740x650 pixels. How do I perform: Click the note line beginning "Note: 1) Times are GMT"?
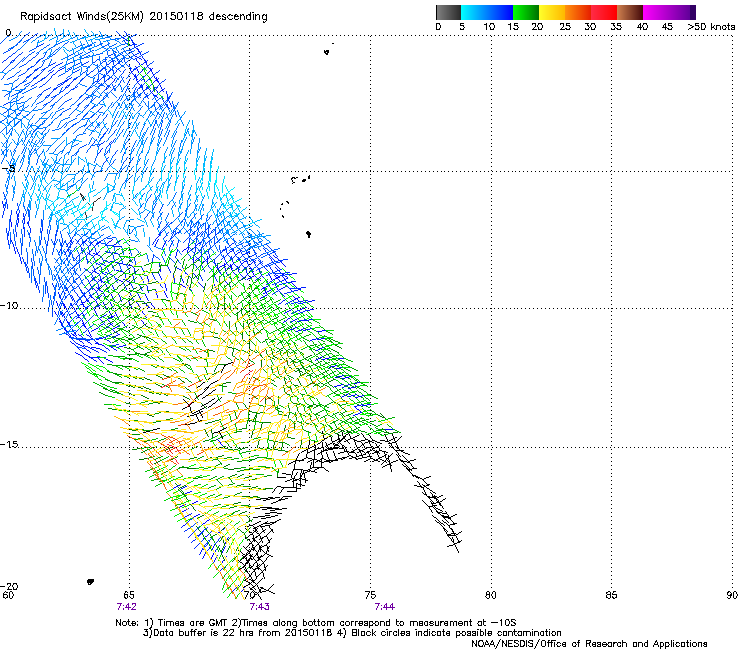(x=316, y=623)
